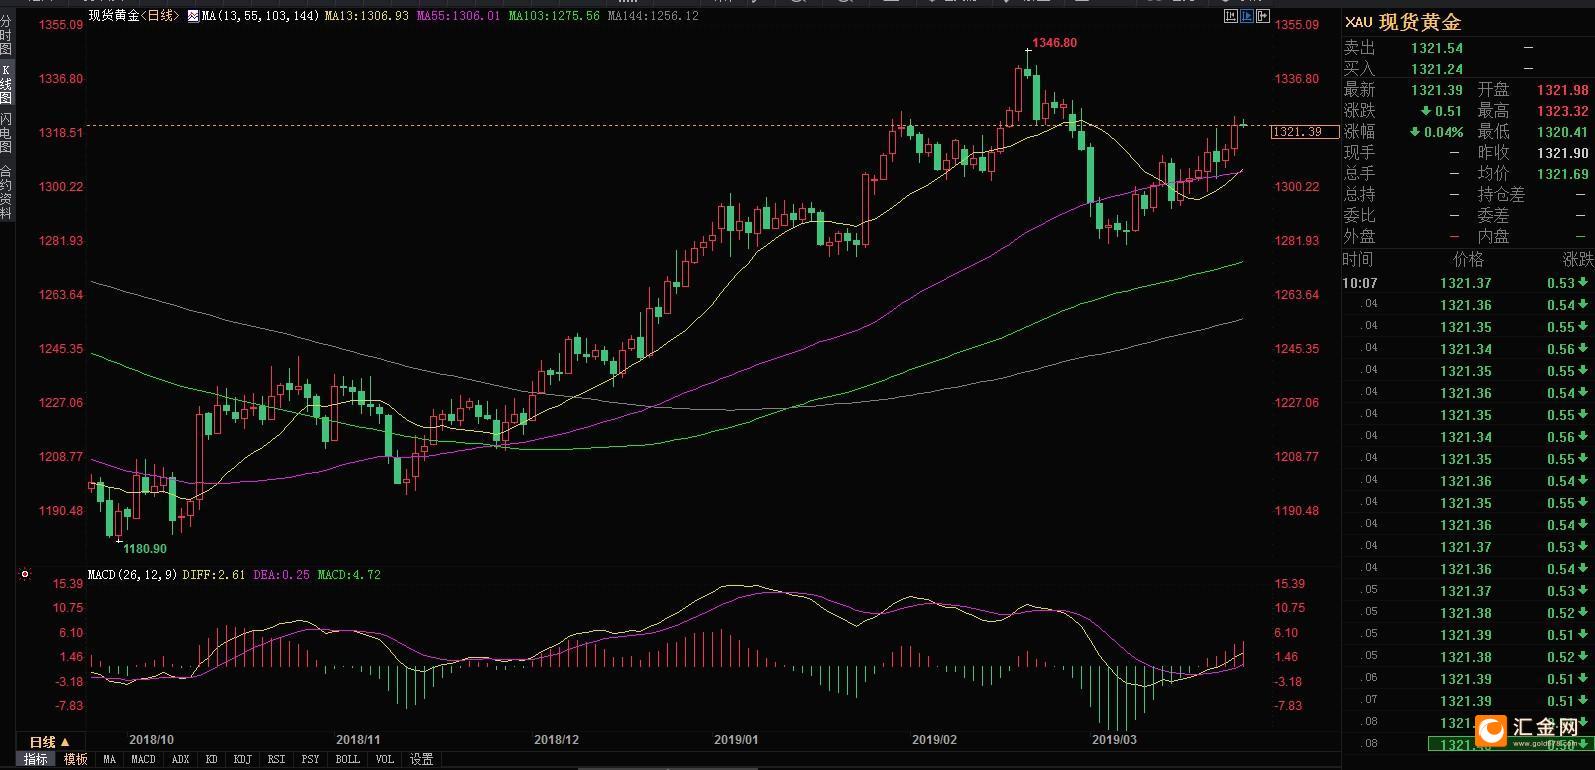This screenshot has width=1595, height=770.
Task: Apply the MA indicator button
Action: pyautogui.click(x=109, y=760)
